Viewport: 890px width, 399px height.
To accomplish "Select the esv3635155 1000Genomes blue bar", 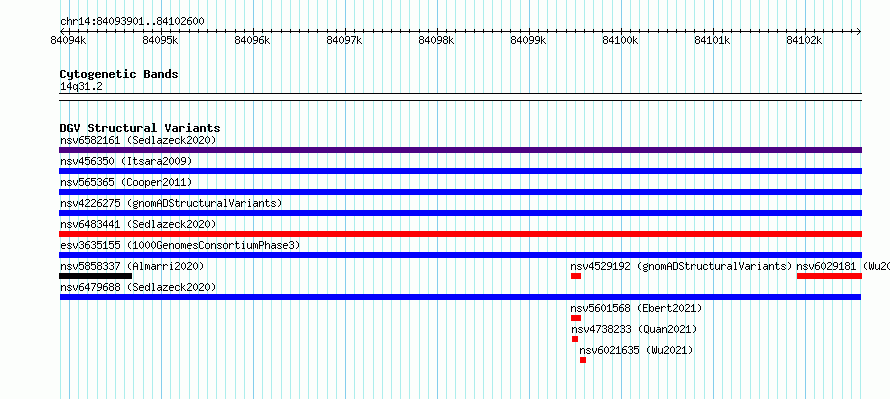I will 460,255.
